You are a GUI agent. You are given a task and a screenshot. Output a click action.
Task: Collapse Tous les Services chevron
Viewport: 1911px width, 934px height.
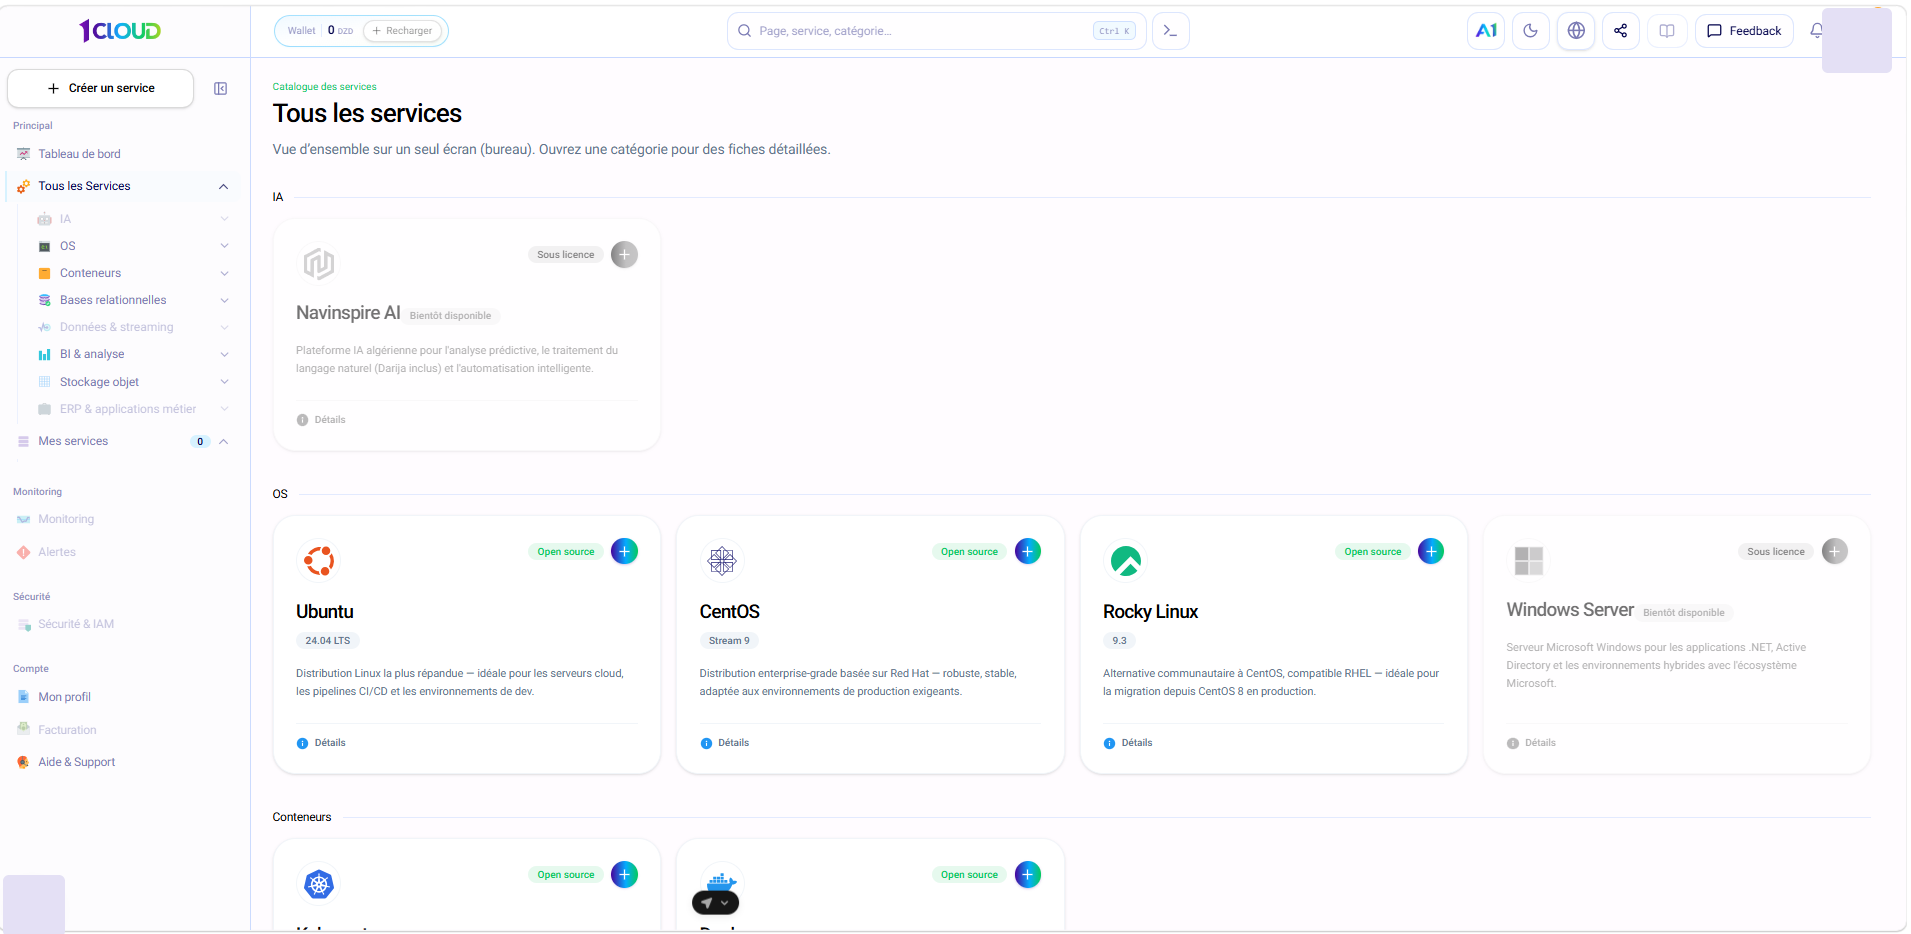pos(224,187)
